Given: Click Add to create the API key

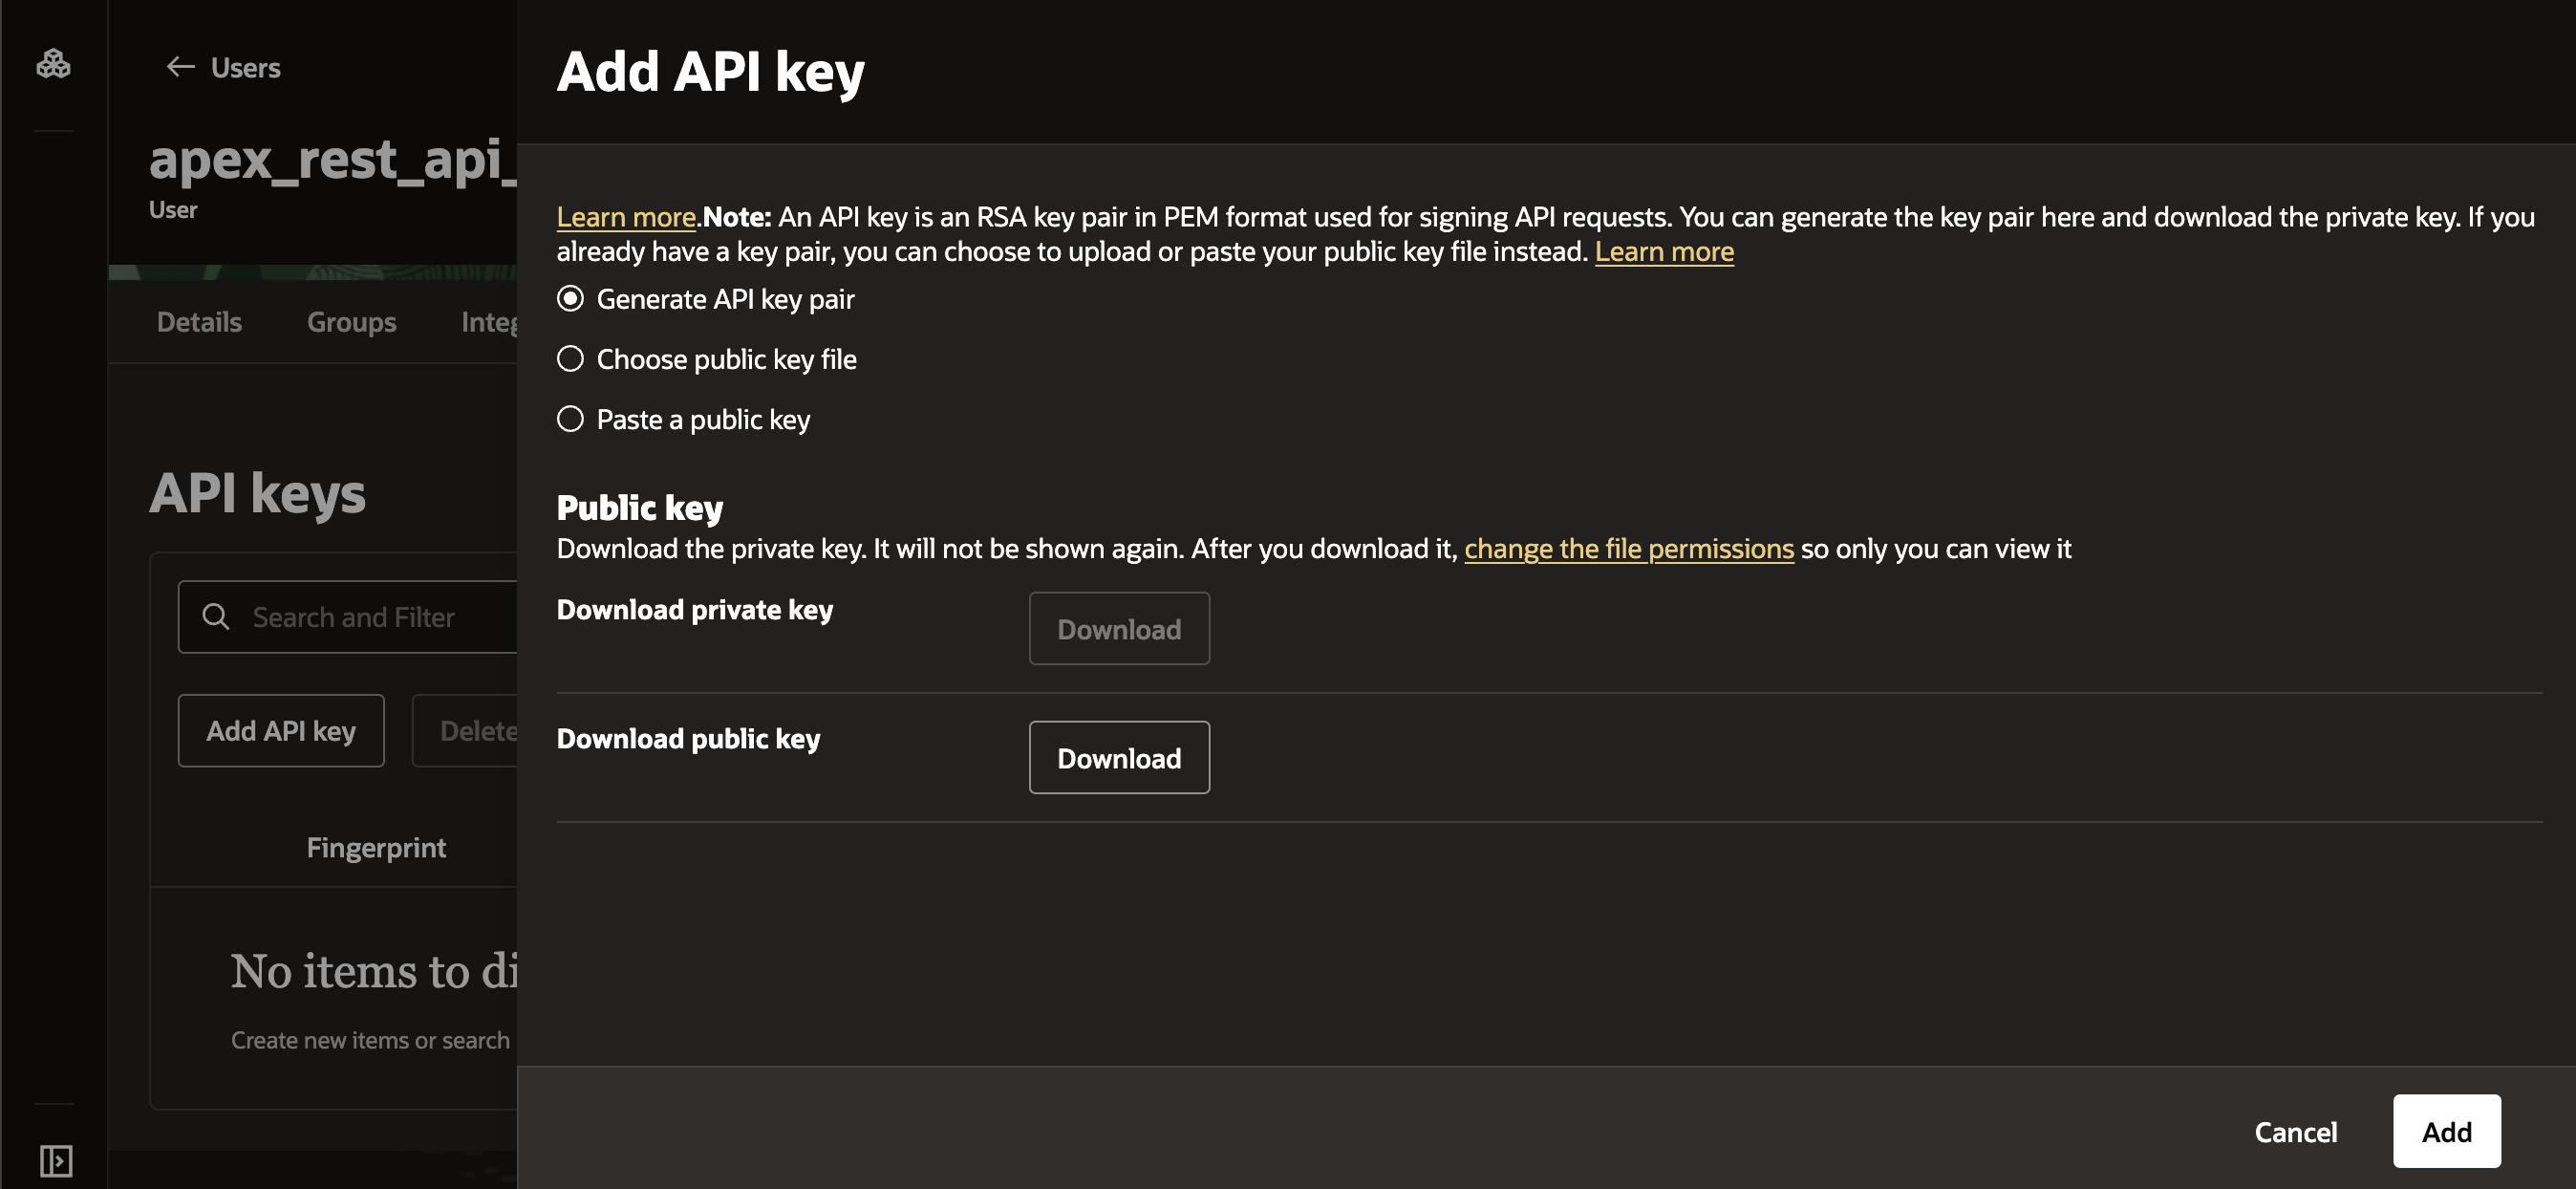Looking at the screenshot, I should 2446,1131.
